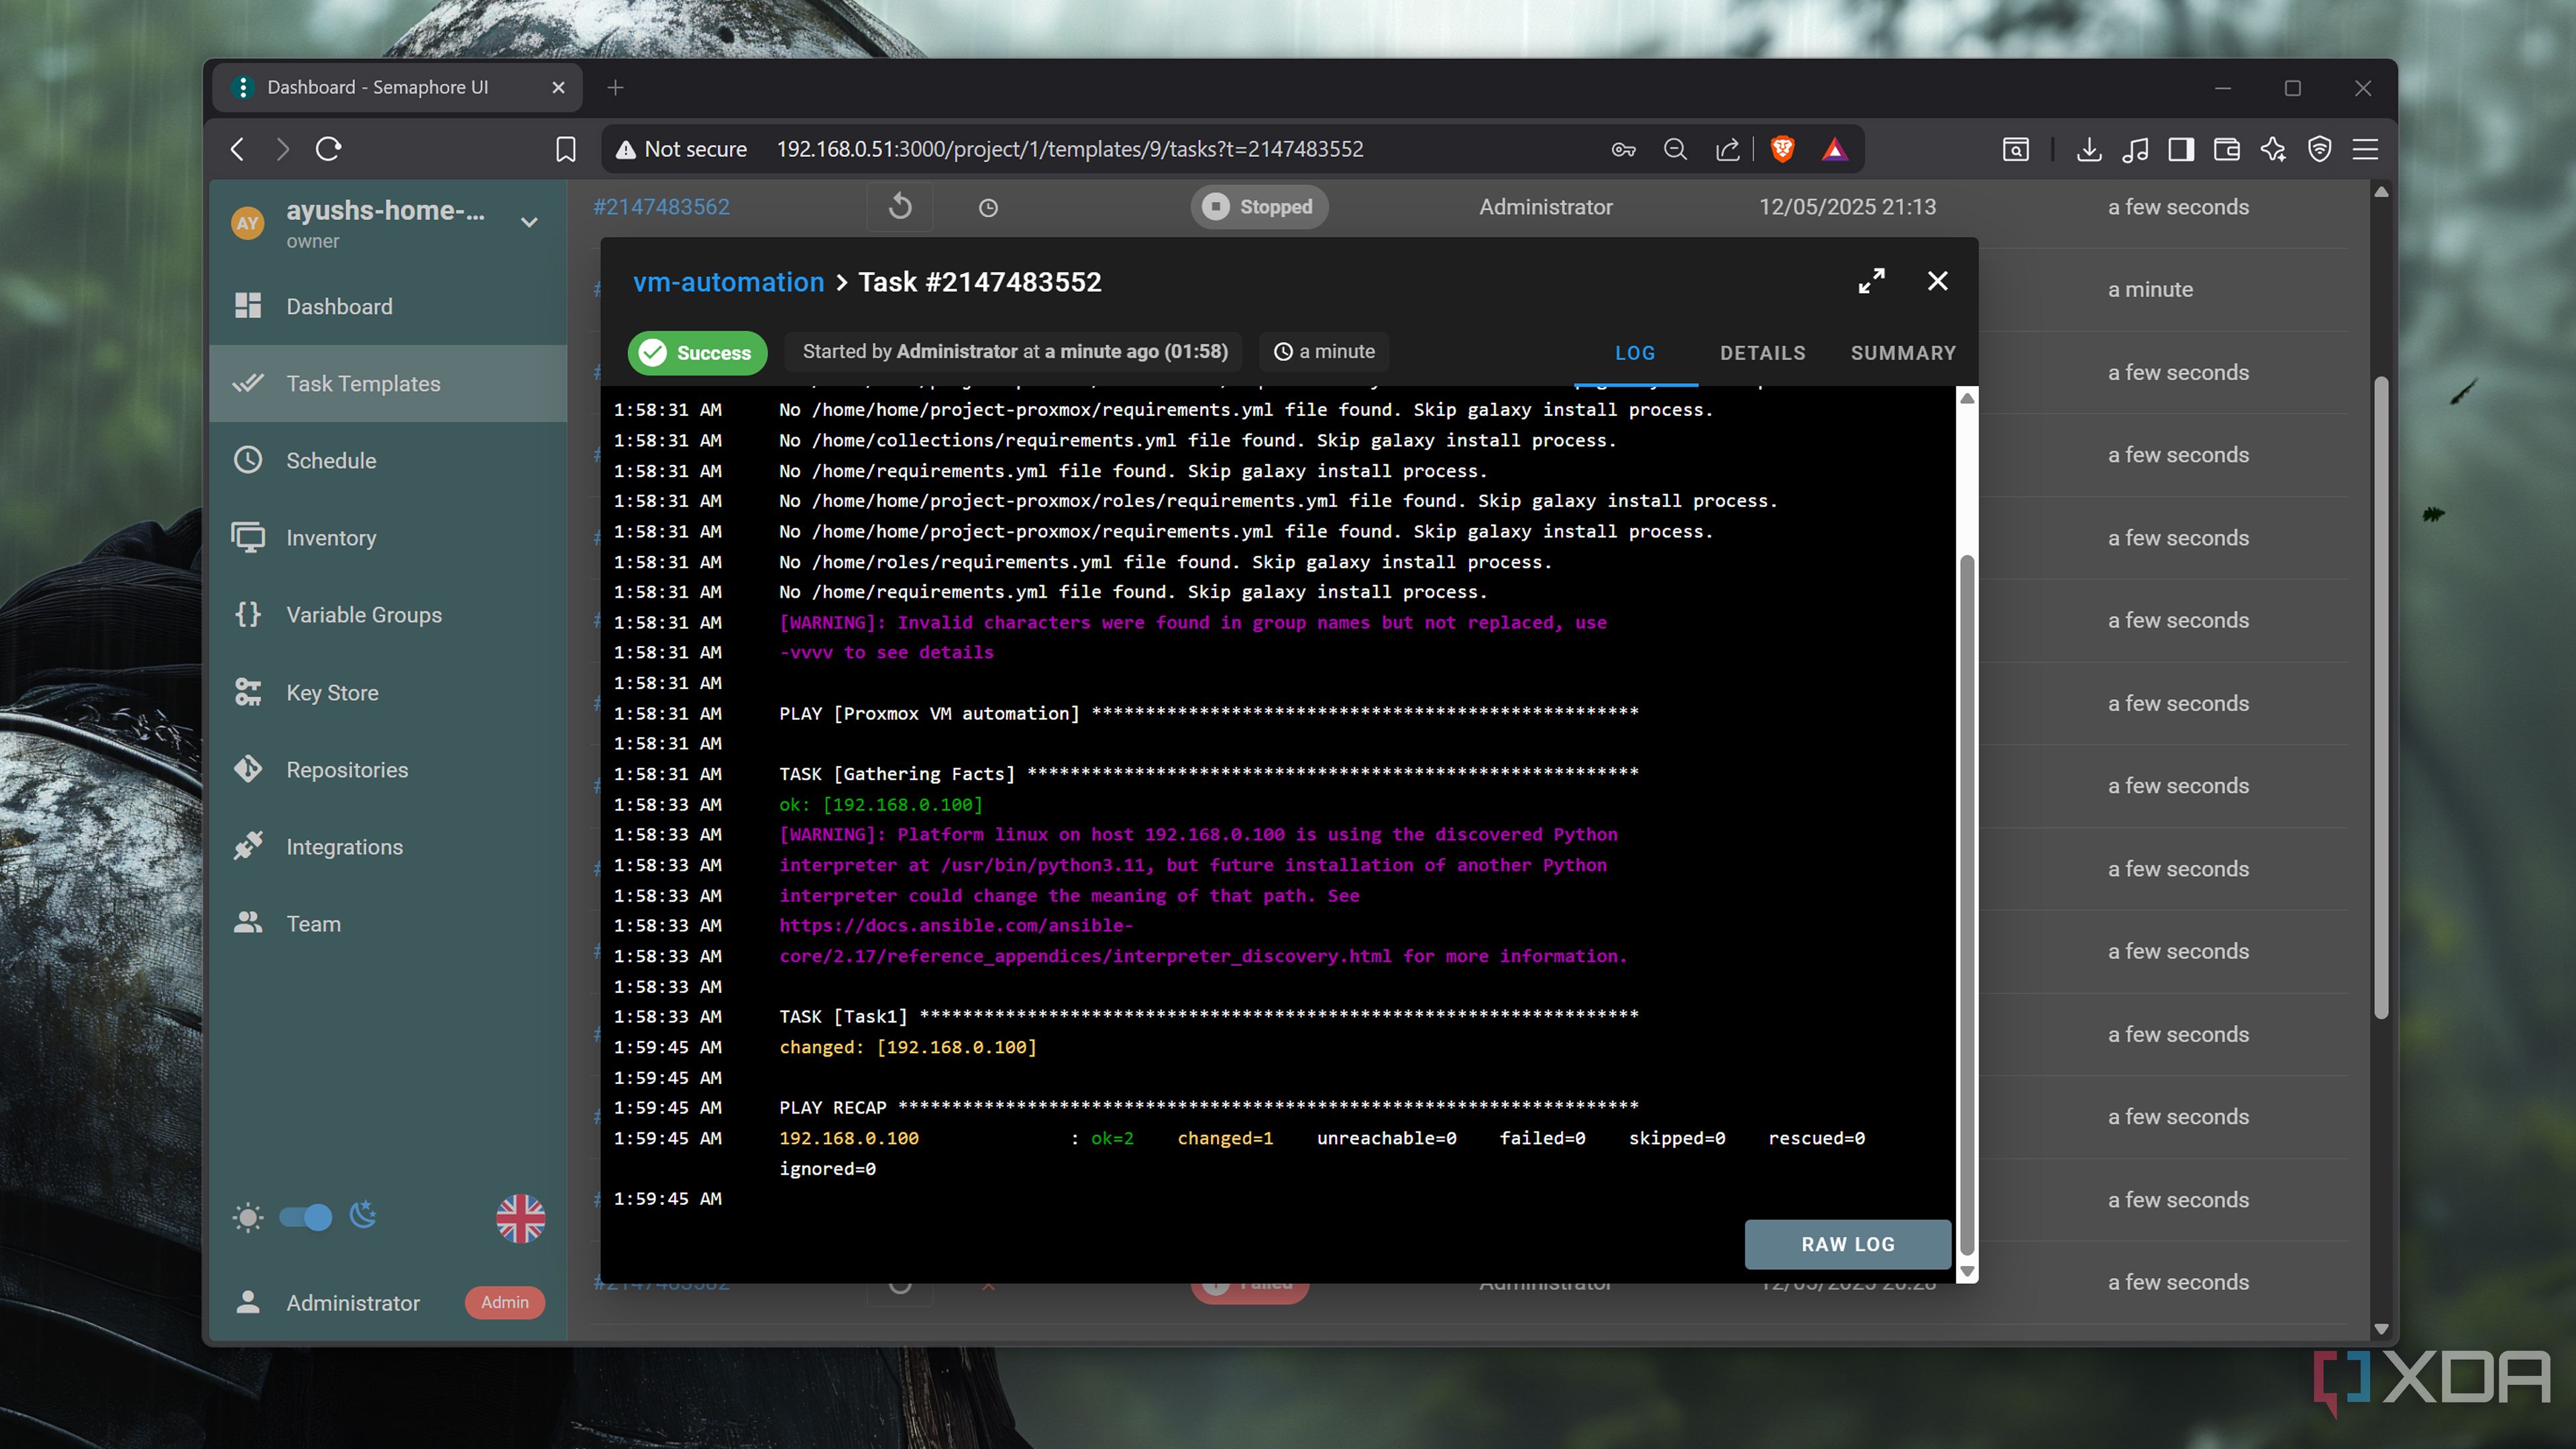Open the browser downloads icon

coord(2088,149)
